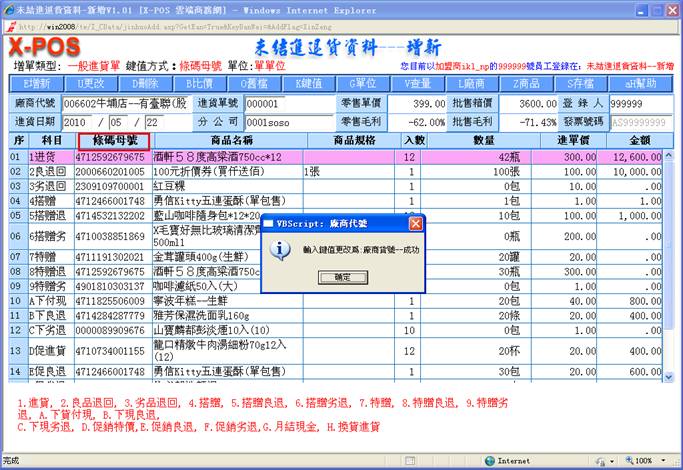Viewport: 683px width, 470px height.
Task: Click the 條碼母號 column header
Action: coord(114,141)
